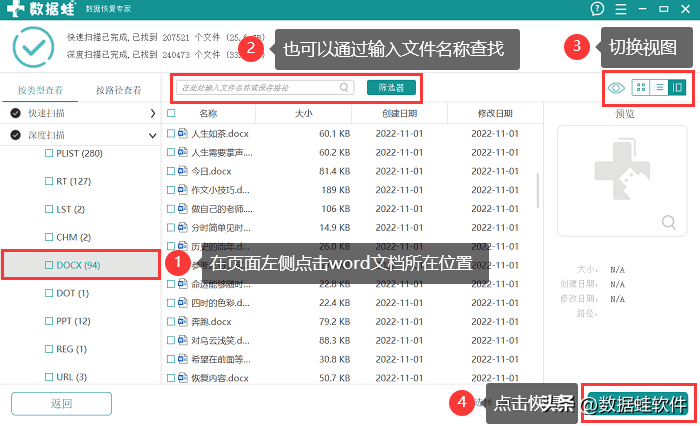Switch to 按类型查看 tab
The width and height of the screenshot is (700, 426).
pos(40,90)
